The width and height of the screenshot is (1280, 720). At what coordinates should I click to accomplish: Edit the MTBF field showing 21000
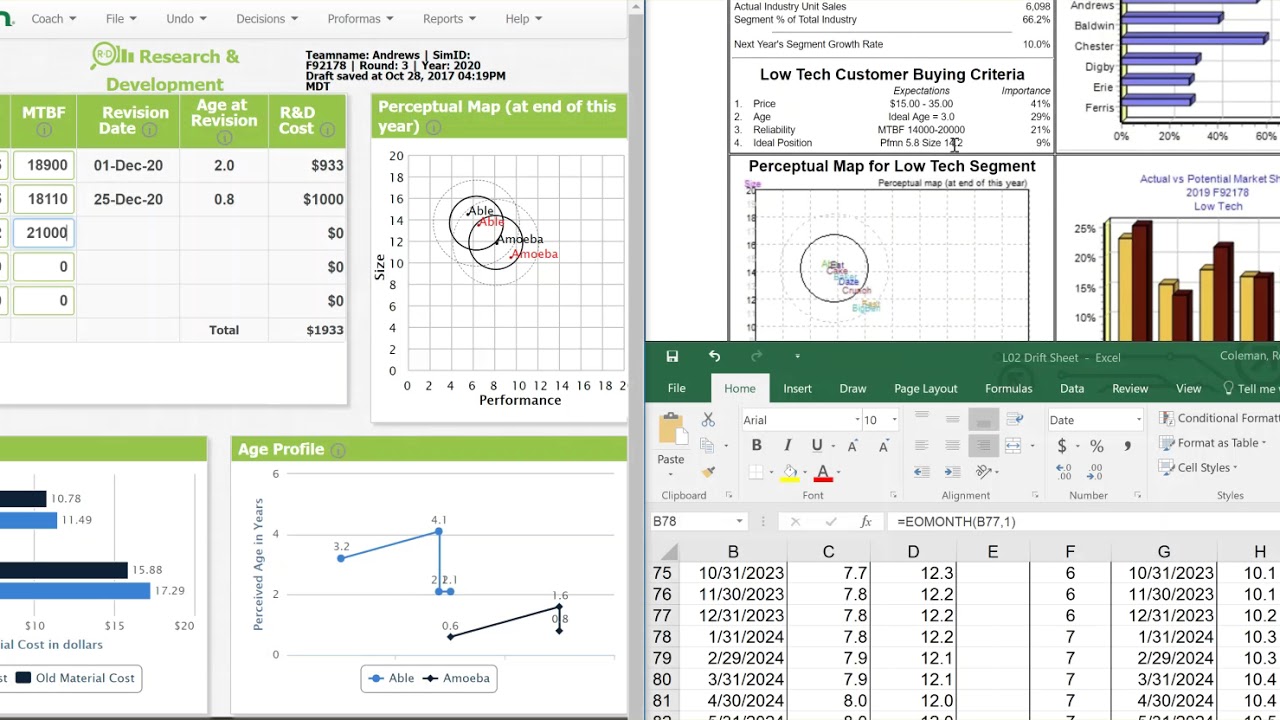coord(43,233)
